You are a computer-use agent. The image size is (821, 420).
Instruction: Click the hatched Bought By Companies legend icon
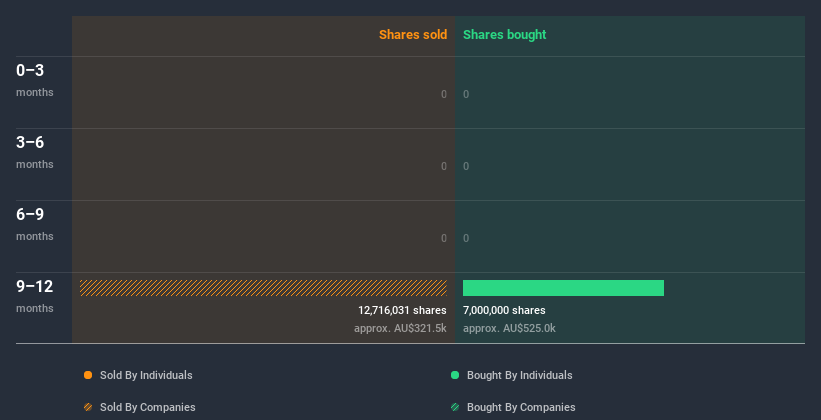click(455, 407)
